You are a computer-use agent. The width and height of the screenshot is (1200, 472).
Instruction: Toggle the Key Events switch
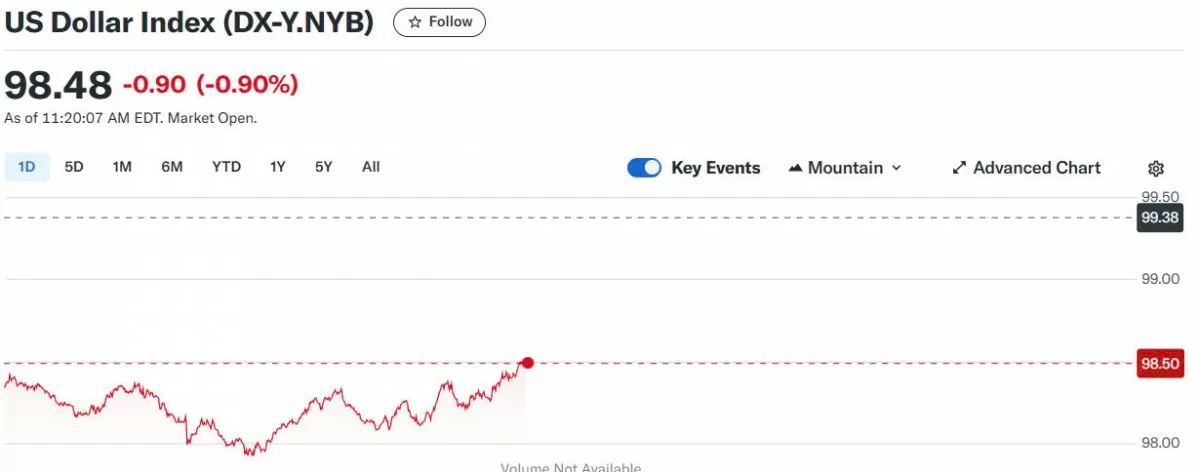644,168
